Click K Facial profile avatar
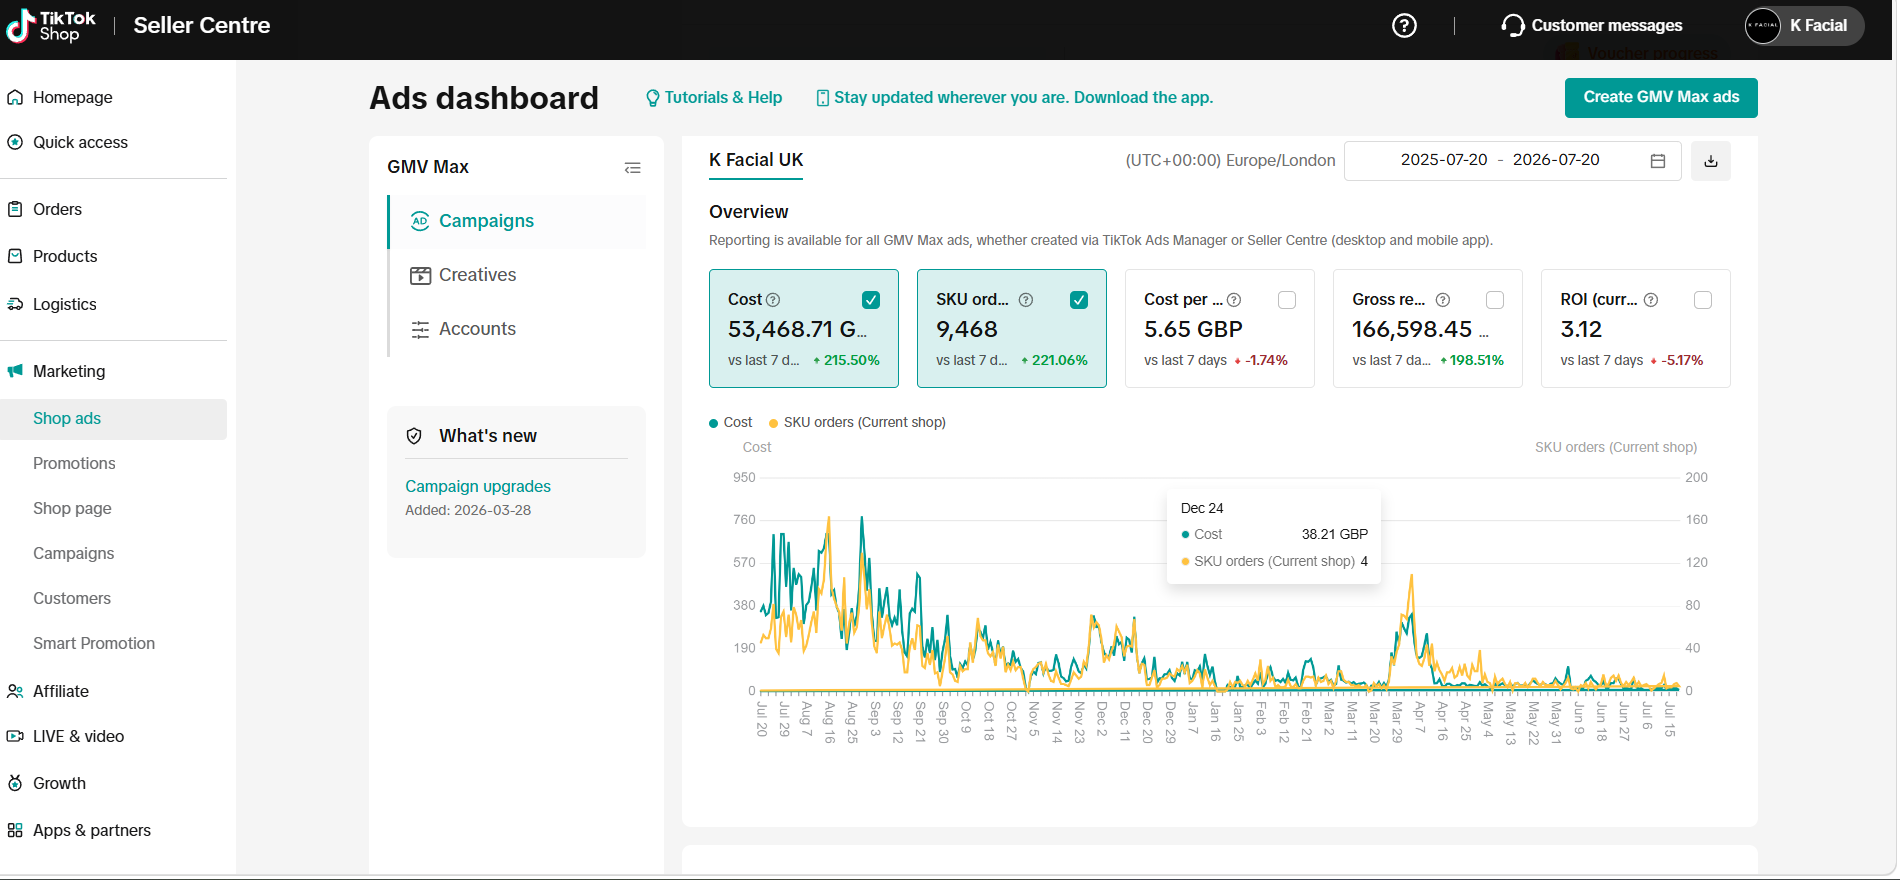The height and width of the screenshot is (880, 1900). (x=1762, y=26)
